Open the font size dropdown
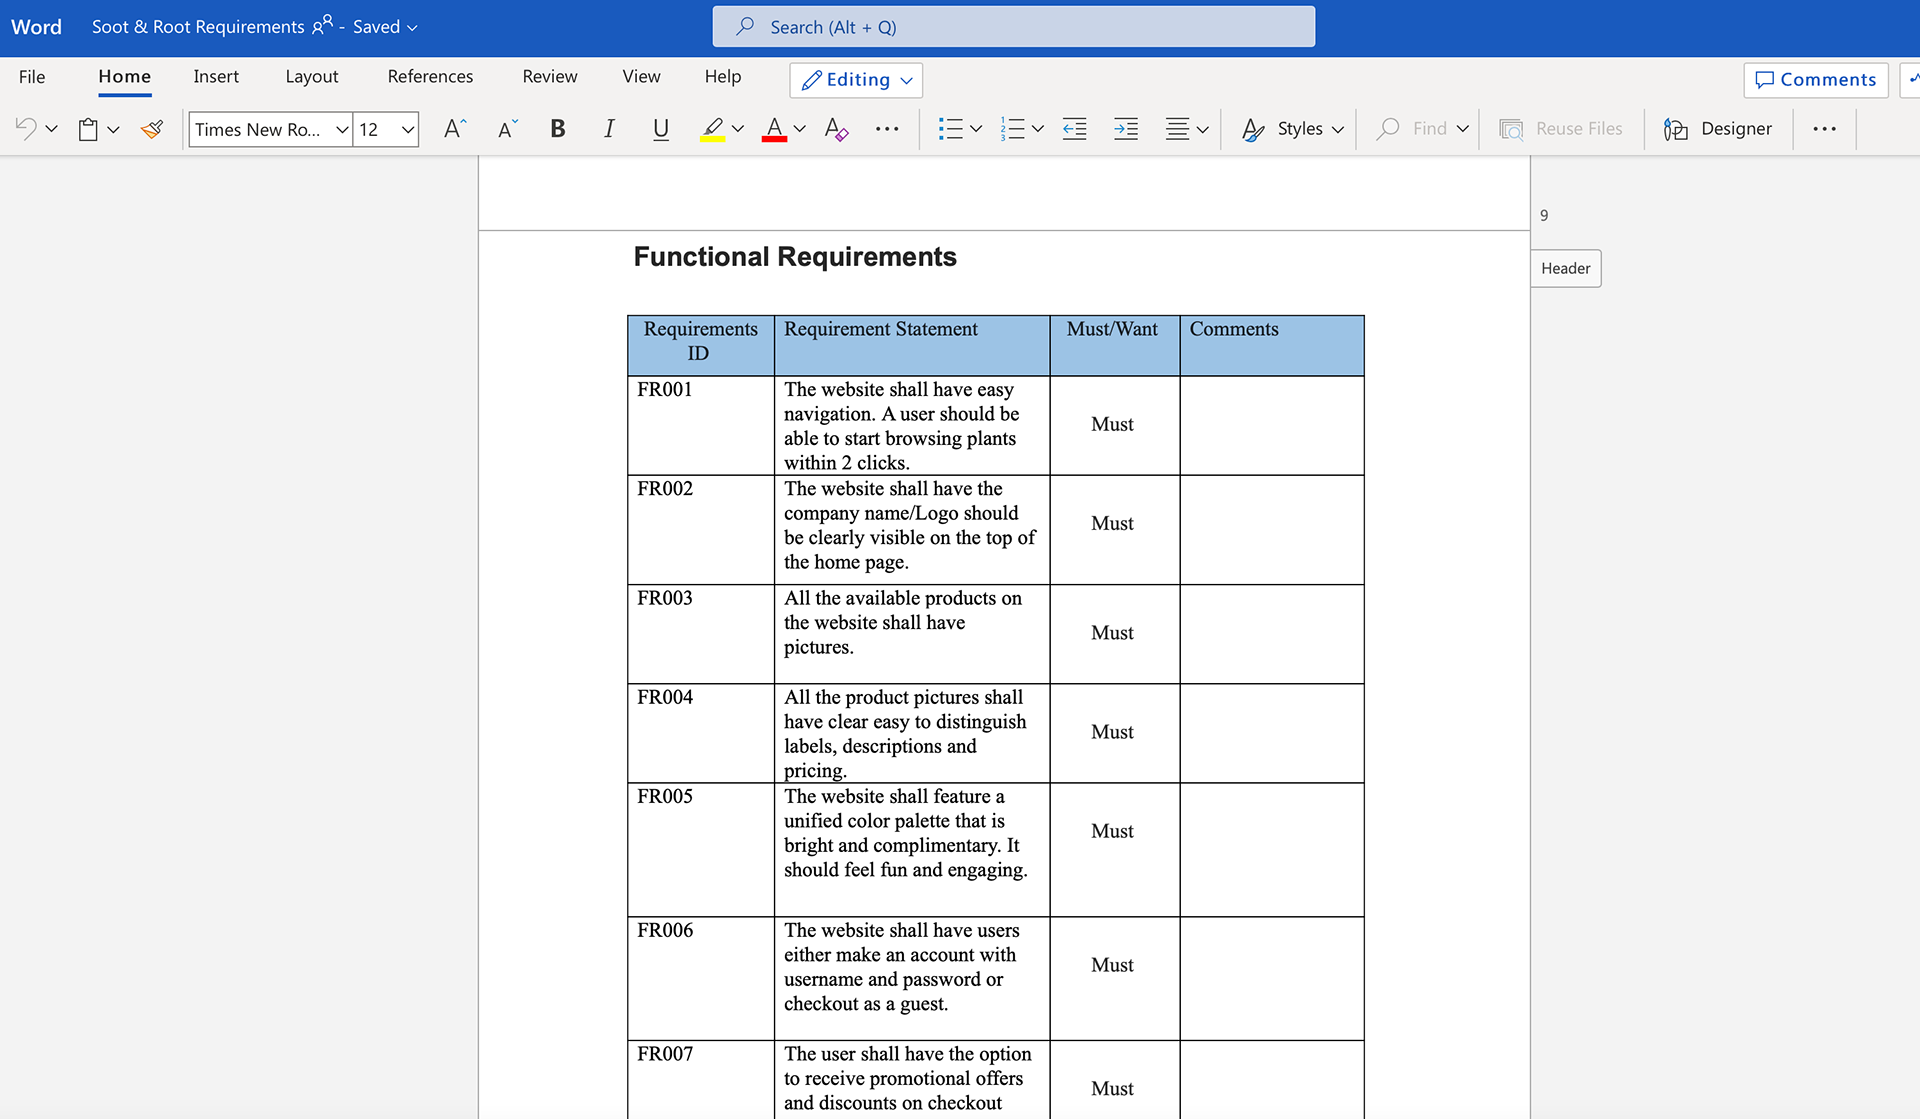 pyautogui.click(x=408, y=129)
